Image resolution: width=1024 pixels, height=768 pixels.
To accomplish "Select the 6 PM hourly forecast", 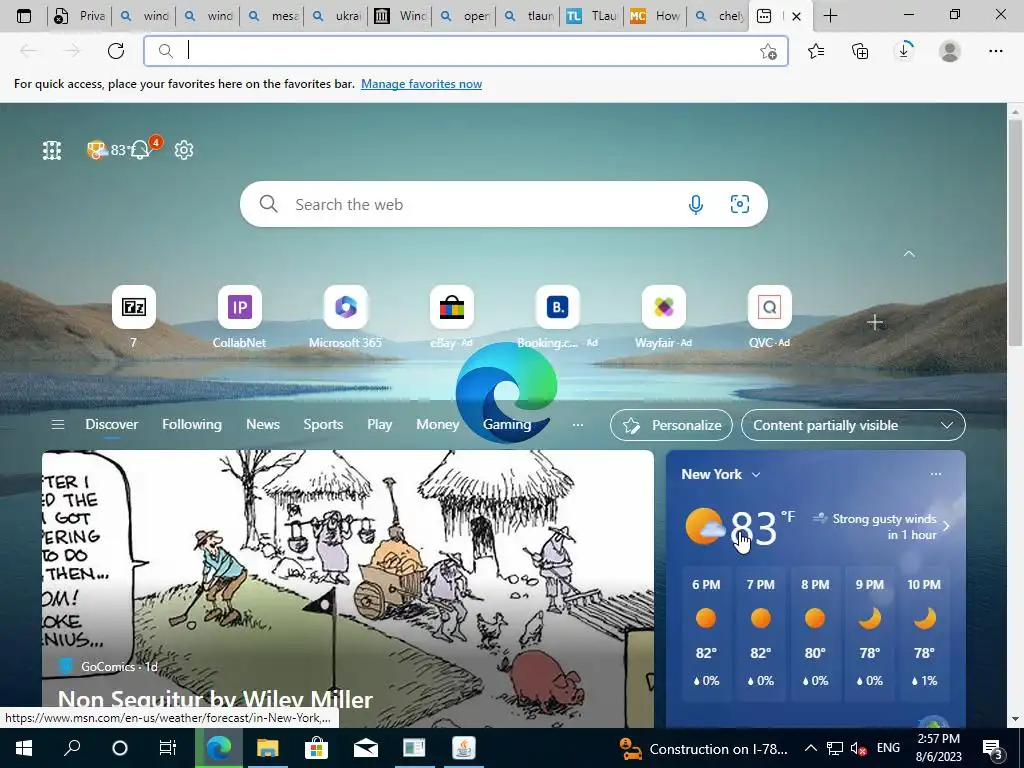I will [x=706, y=632].
